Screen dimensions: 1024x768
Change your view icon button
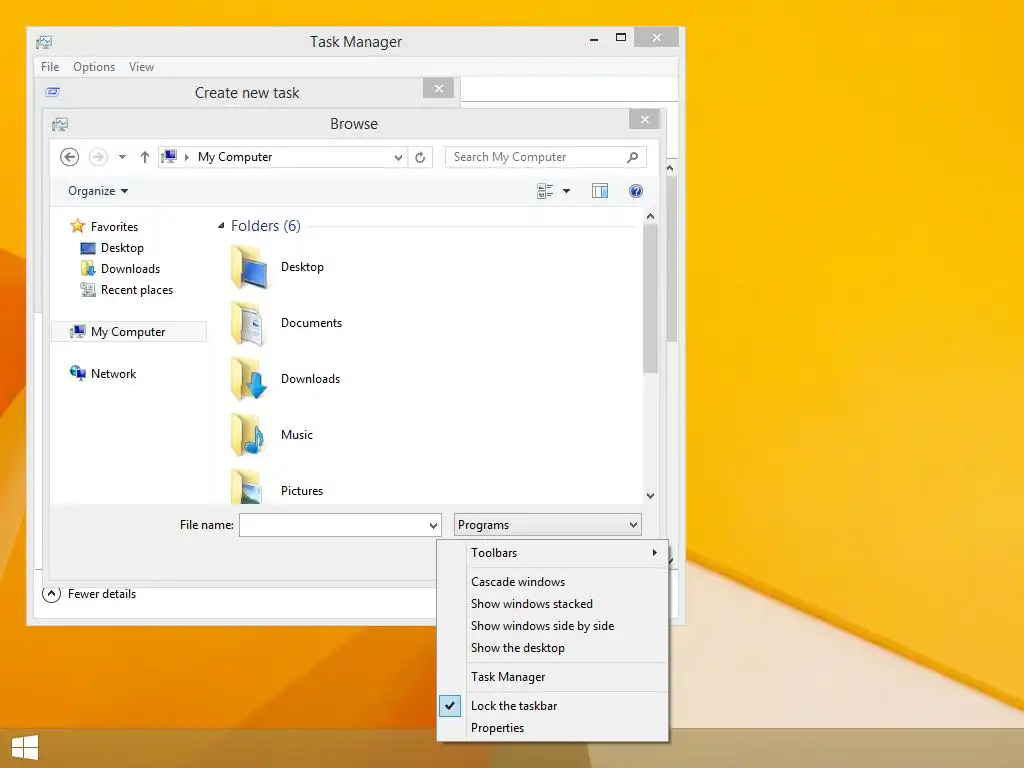(x=545, y=191)
